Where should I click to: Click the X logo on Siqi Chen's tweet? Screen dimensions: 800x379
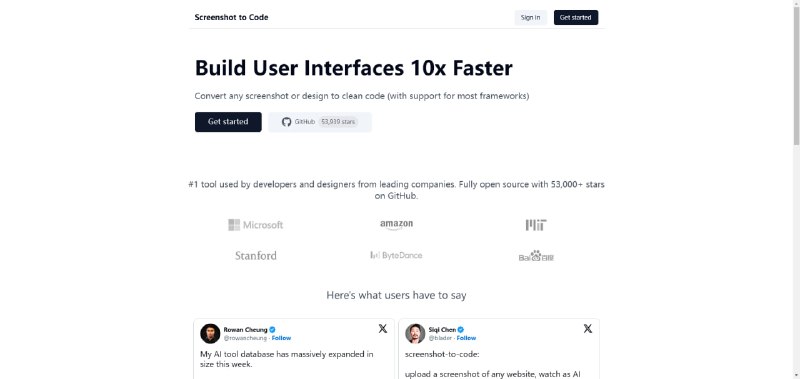(588, 329)
